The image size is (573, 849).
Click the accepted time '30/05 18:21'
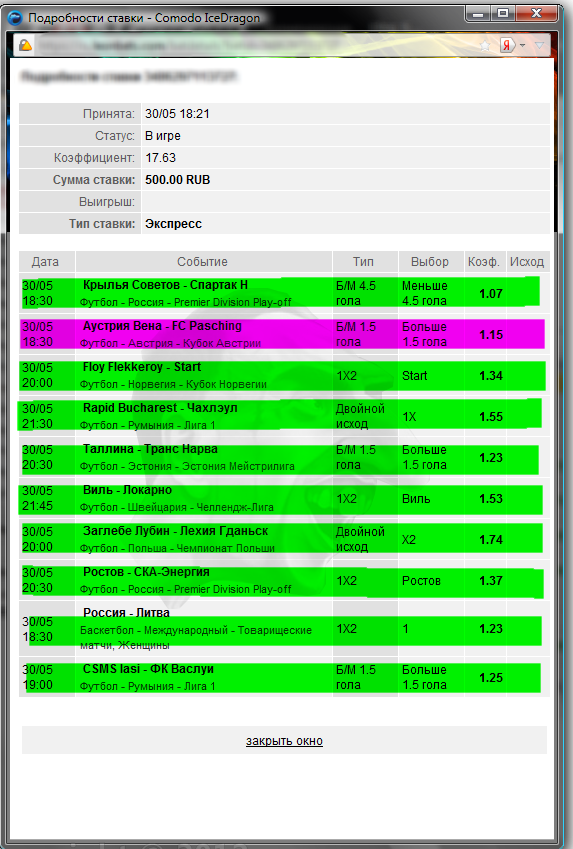click(x=177, y=114)
